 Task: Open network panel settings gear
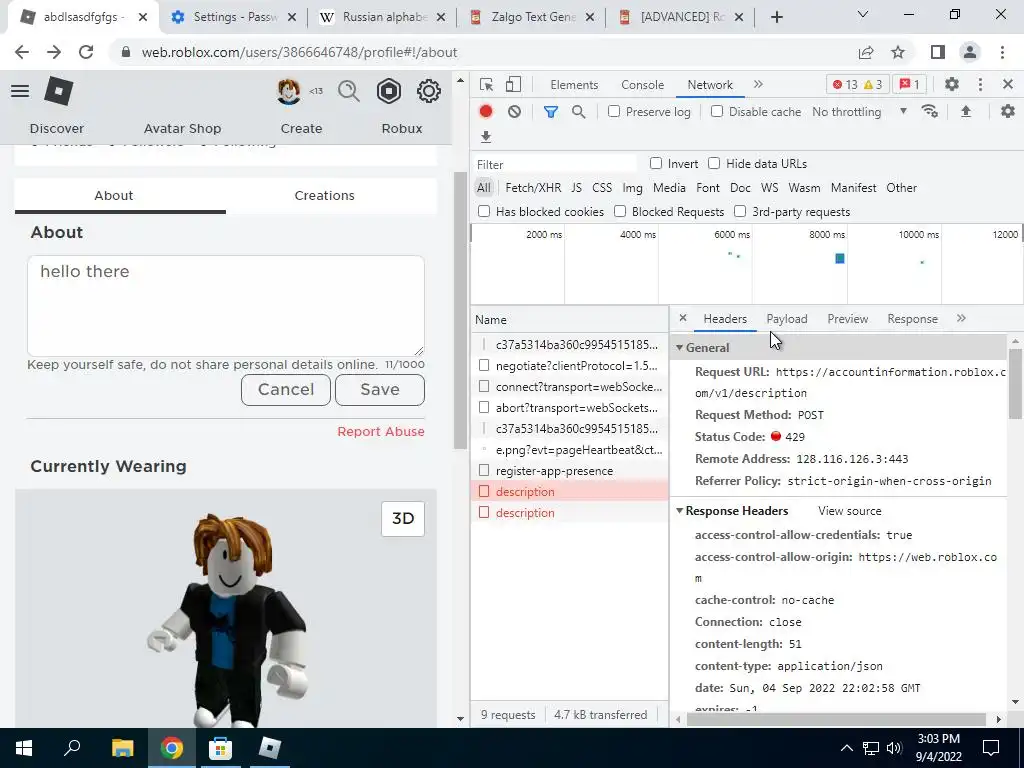[x=1008, y=111]
